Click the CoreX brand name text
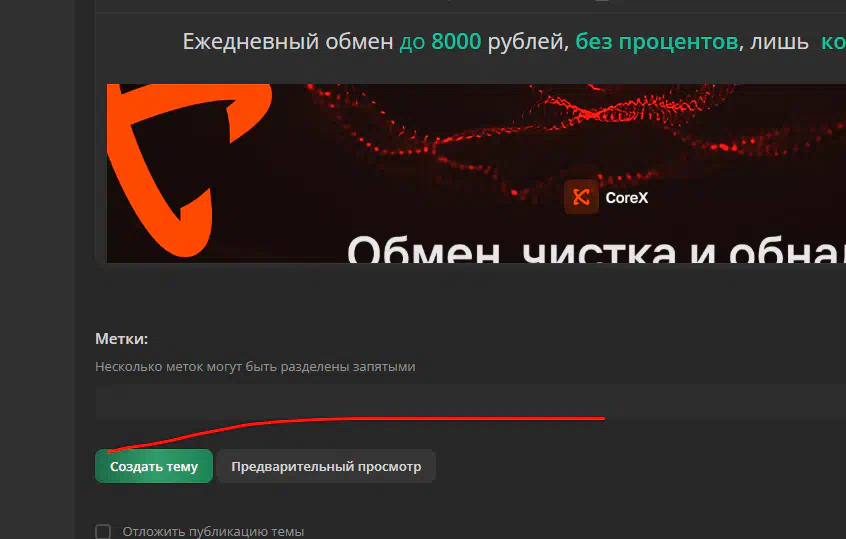This screenshot has height=539, width=846. [626, 198]
